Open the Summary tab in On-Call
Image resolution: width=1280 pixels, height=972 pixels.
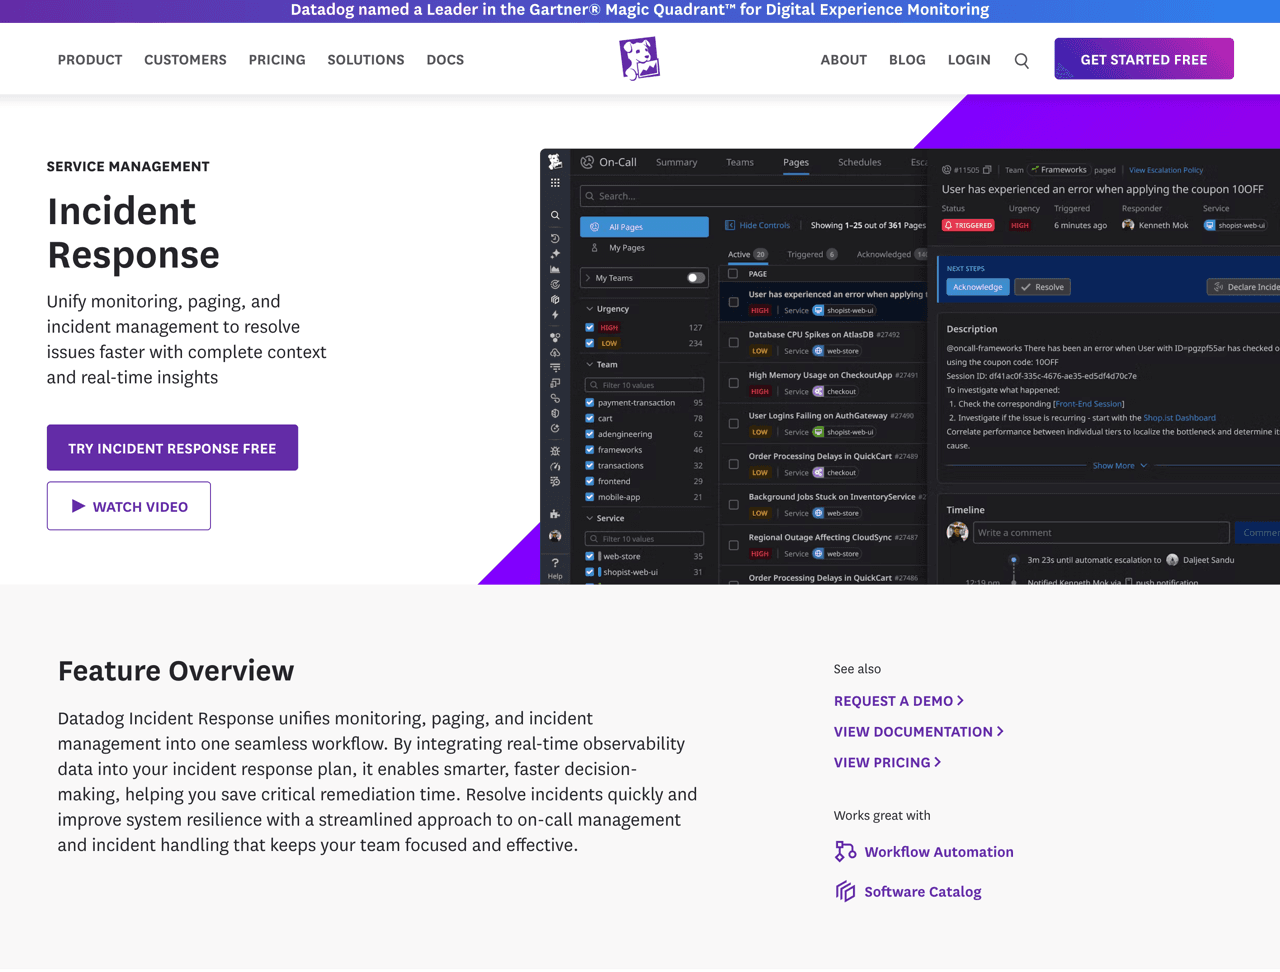coord(676,162)
